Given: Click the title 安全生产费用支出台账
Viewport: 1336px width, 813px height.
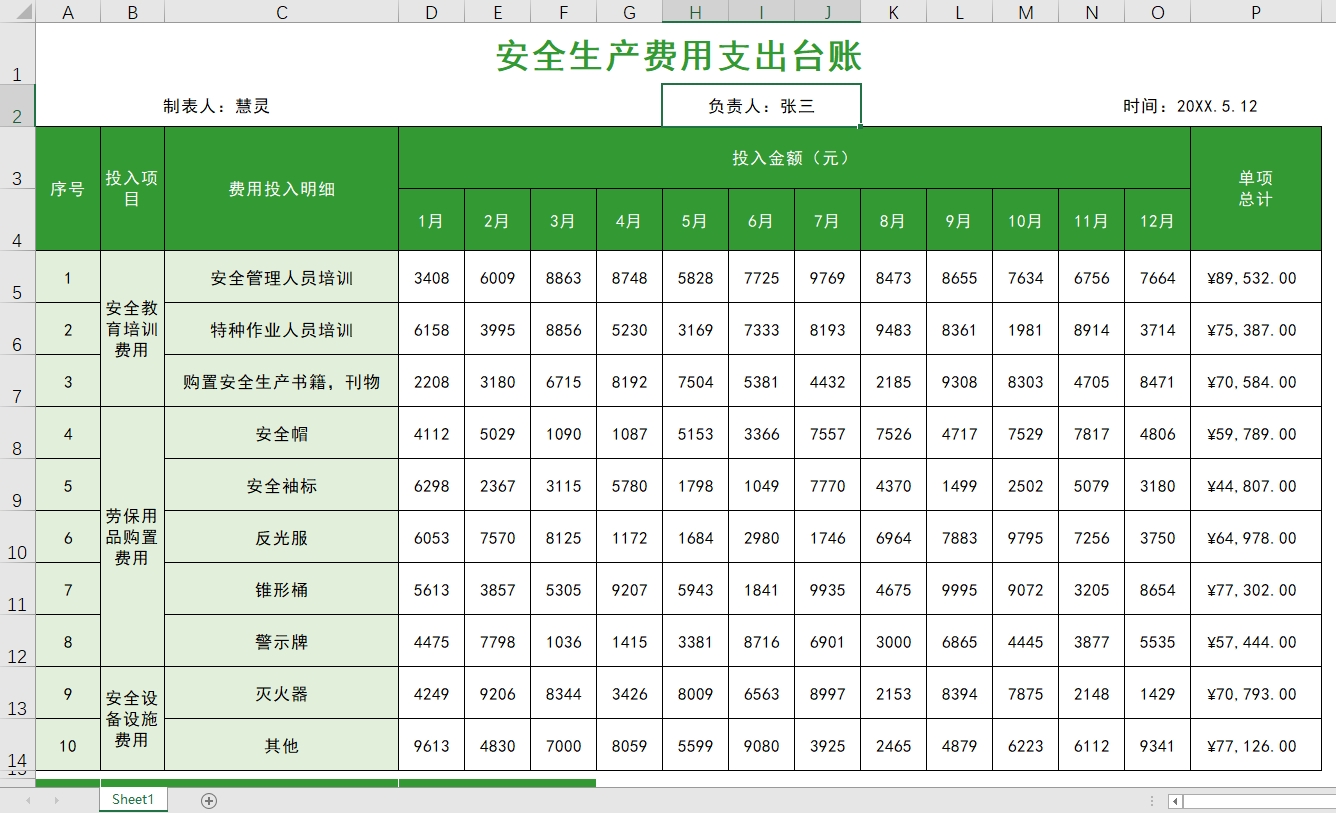Looking at the screenshot, I should [678, 56].
